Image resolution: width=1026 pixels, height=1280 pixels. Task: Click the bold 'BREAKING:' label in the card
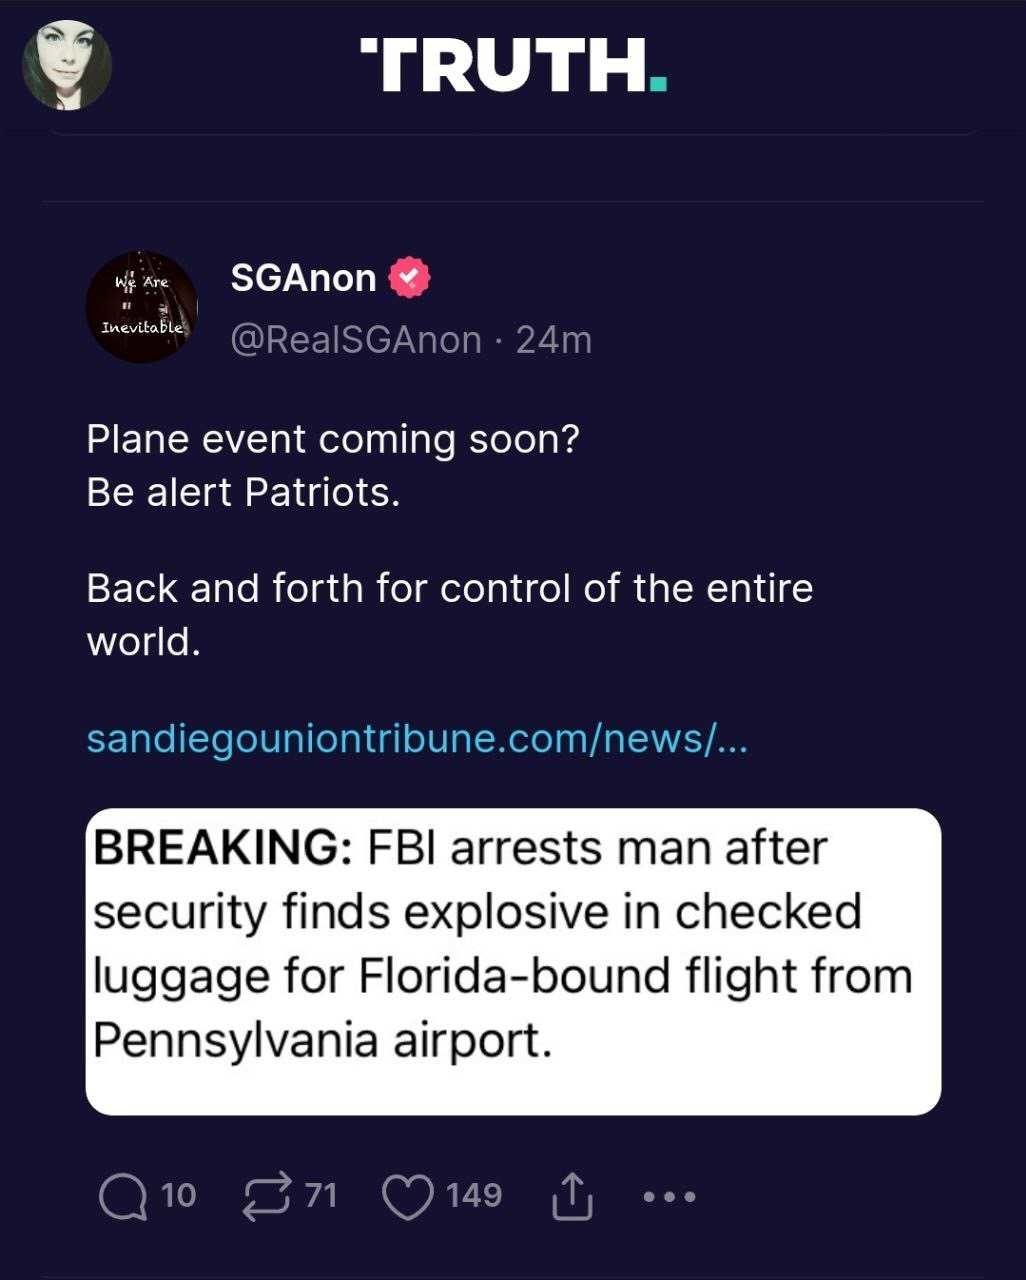click(x=221, y=848)
